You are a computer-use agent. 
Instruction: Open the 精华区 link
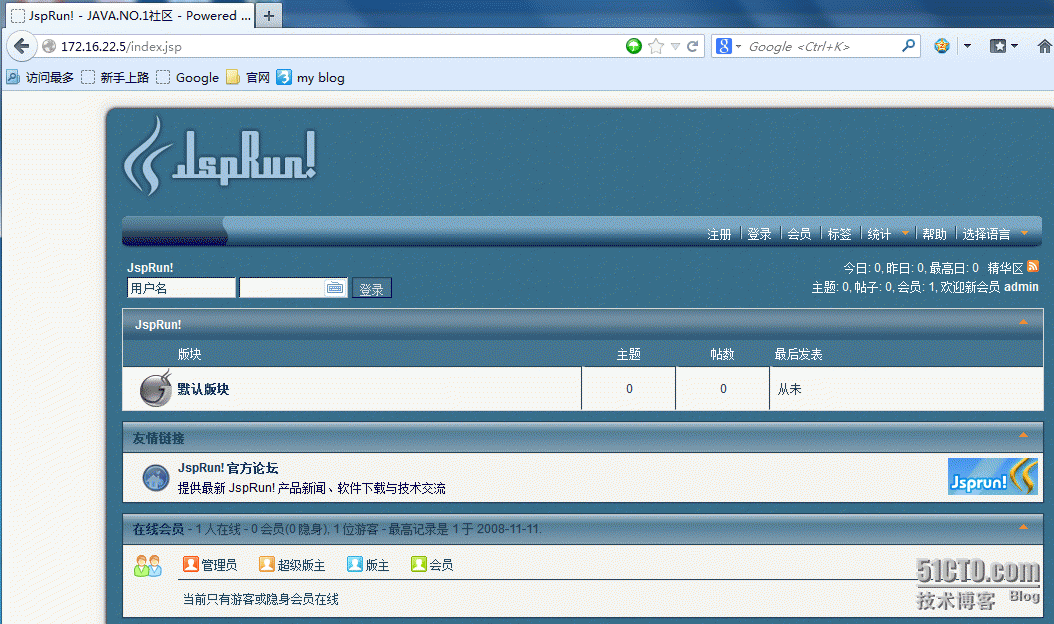pyautogui.click(x=1005, y=268)
